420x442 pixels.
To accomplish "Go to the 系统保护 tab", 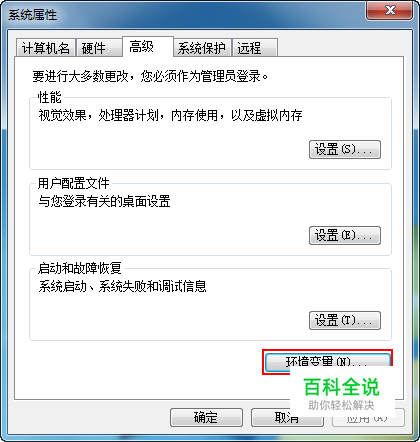I will (x=202, y=48).
